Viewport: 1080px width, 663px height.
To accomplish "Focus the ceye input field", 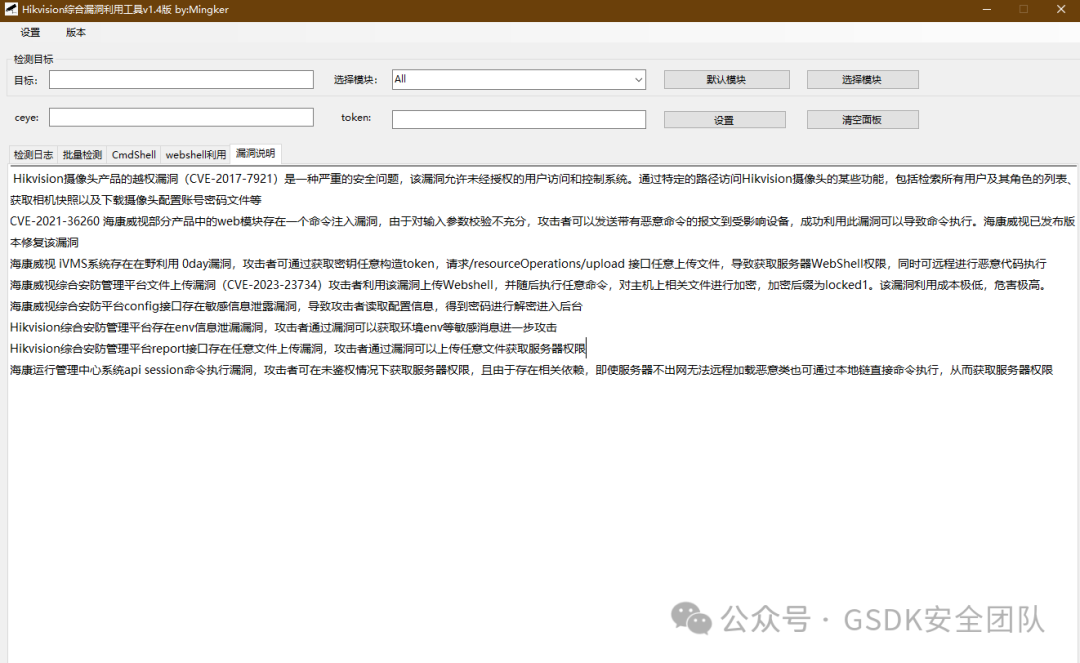I will tap(181, 118).
